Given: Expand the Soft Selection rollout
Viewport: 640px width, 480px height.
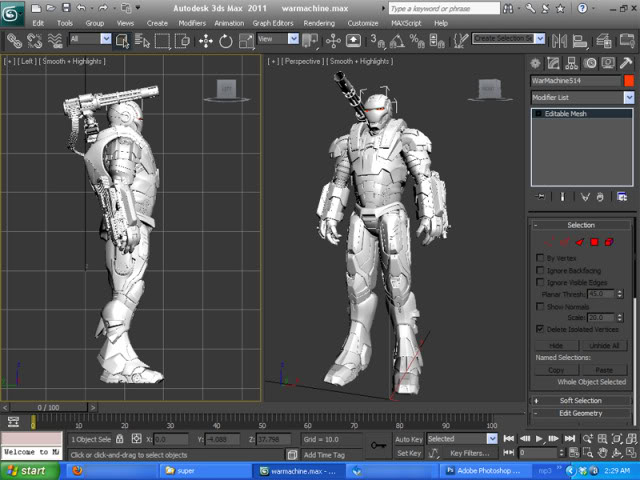Looking at the screenshot, I should click(581, 401).
